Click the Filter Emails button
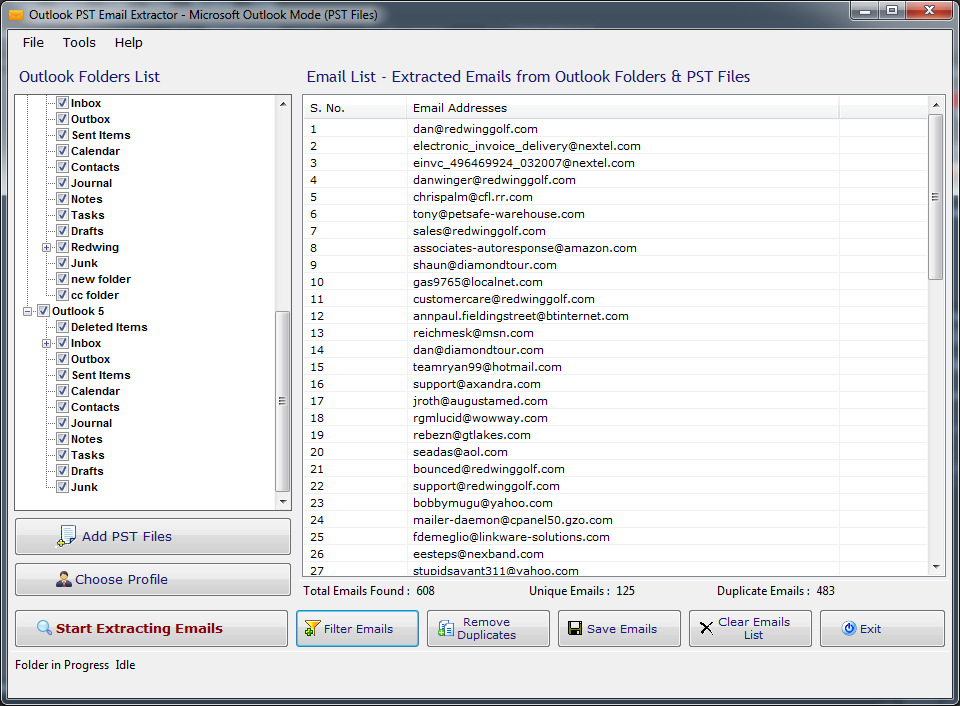 click(x=358, y=628)
